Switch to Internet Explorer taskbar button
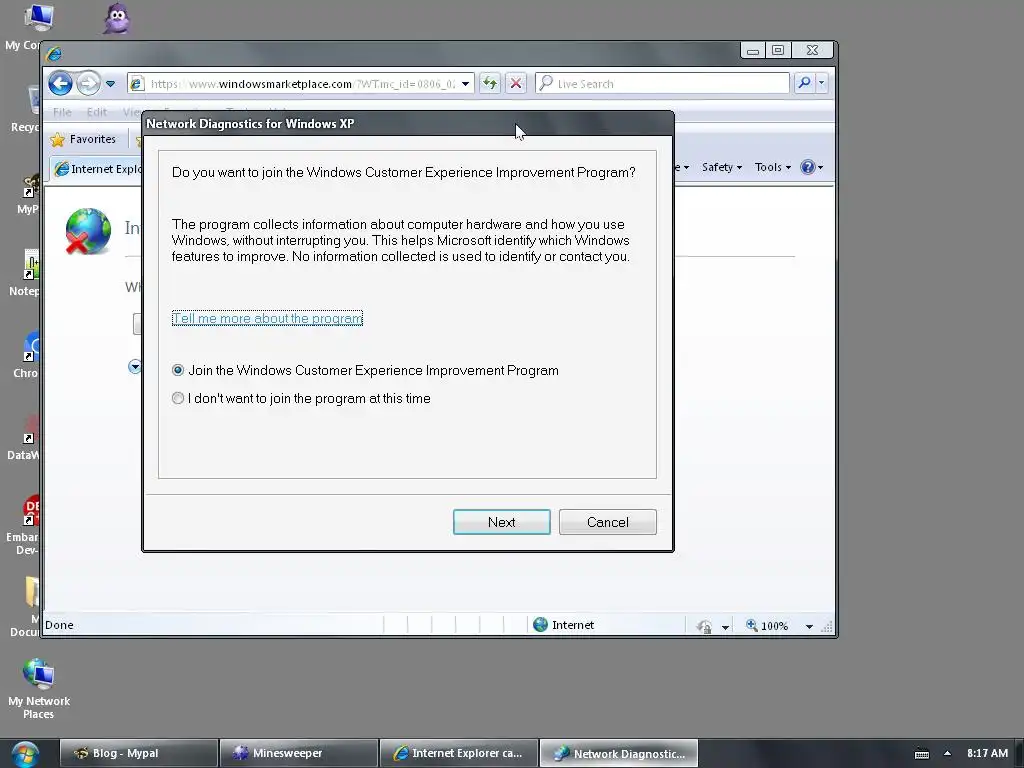The width and height of the screenshot is (1024, 768). tap(459, 753)
